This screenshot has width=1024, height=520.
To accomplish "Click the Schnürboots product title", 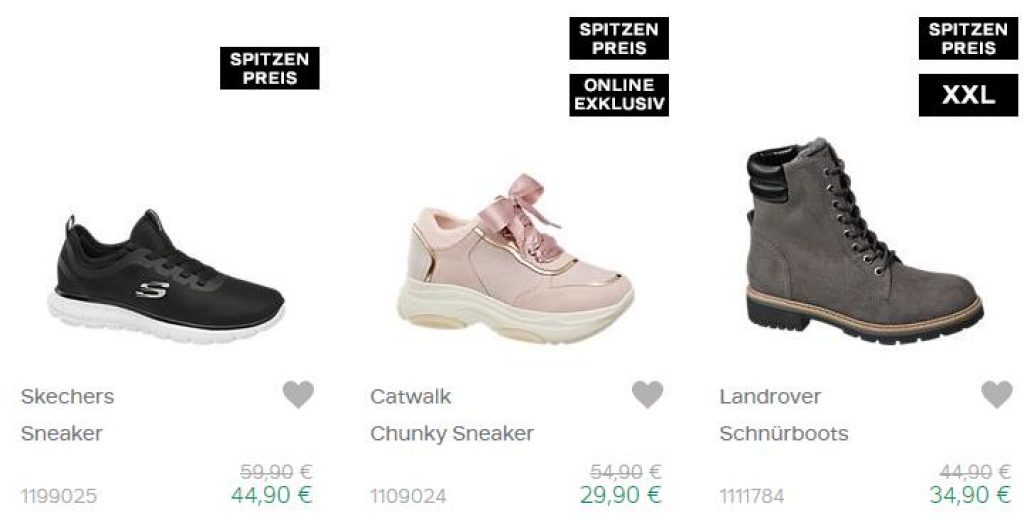I will tap(784, 434).
